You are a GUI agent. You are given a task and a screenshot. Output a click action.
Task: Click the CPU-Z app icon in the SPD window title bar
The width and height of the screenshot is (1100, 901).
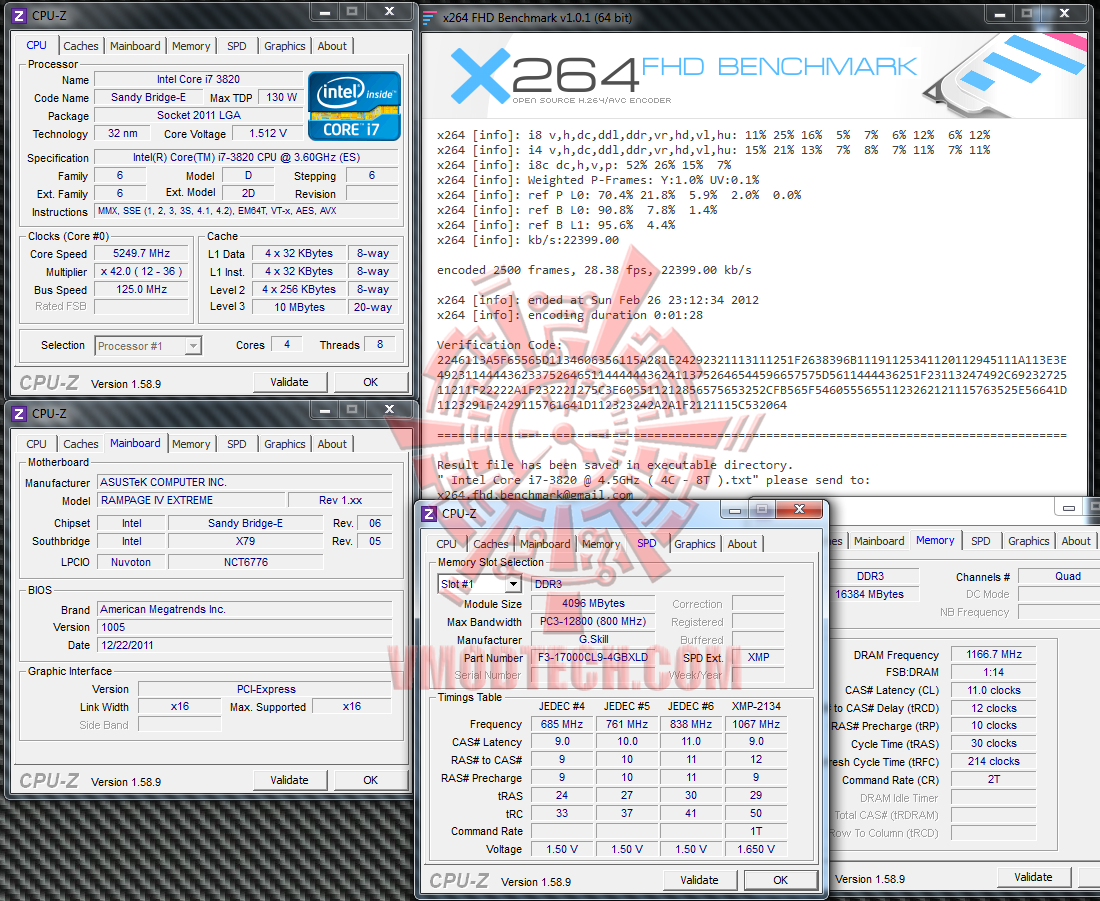click(429, 514)
